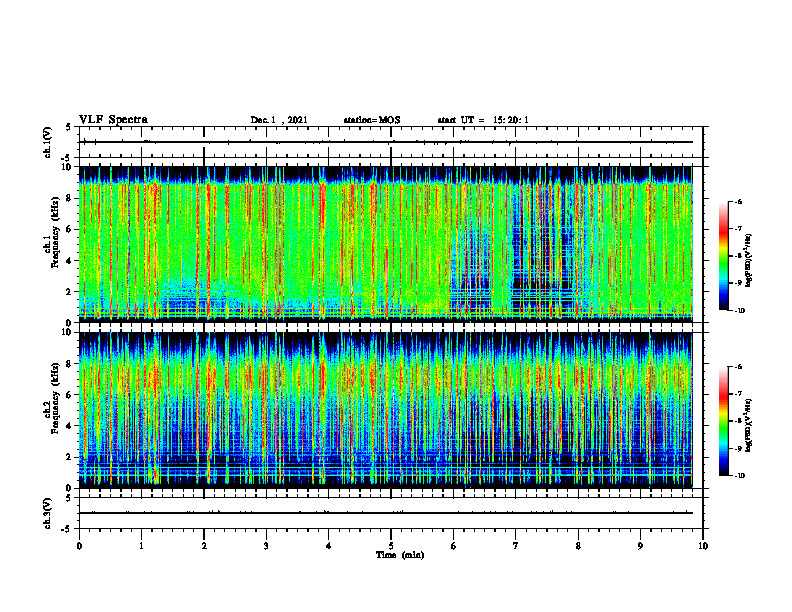Click the ch.1 spectrogram panel

[x=386, y=244]
